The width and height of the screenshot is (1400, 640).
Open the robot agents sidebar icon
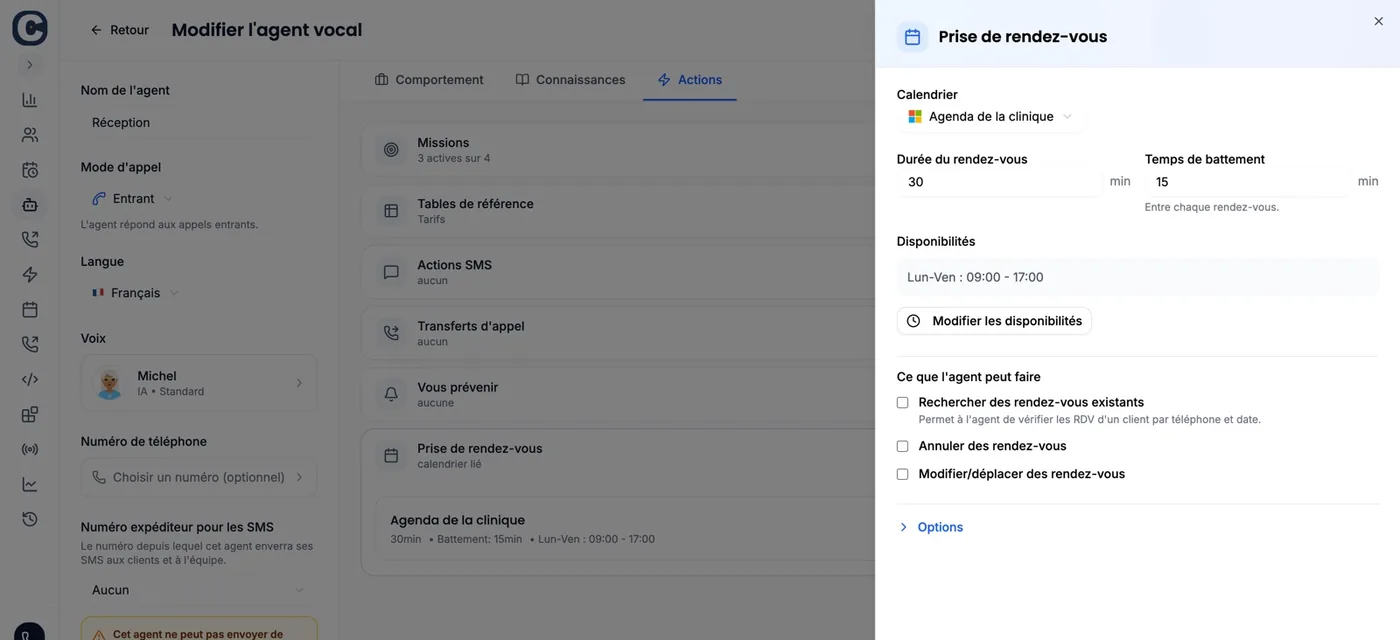pyautogui.click(x=30, y=205)
